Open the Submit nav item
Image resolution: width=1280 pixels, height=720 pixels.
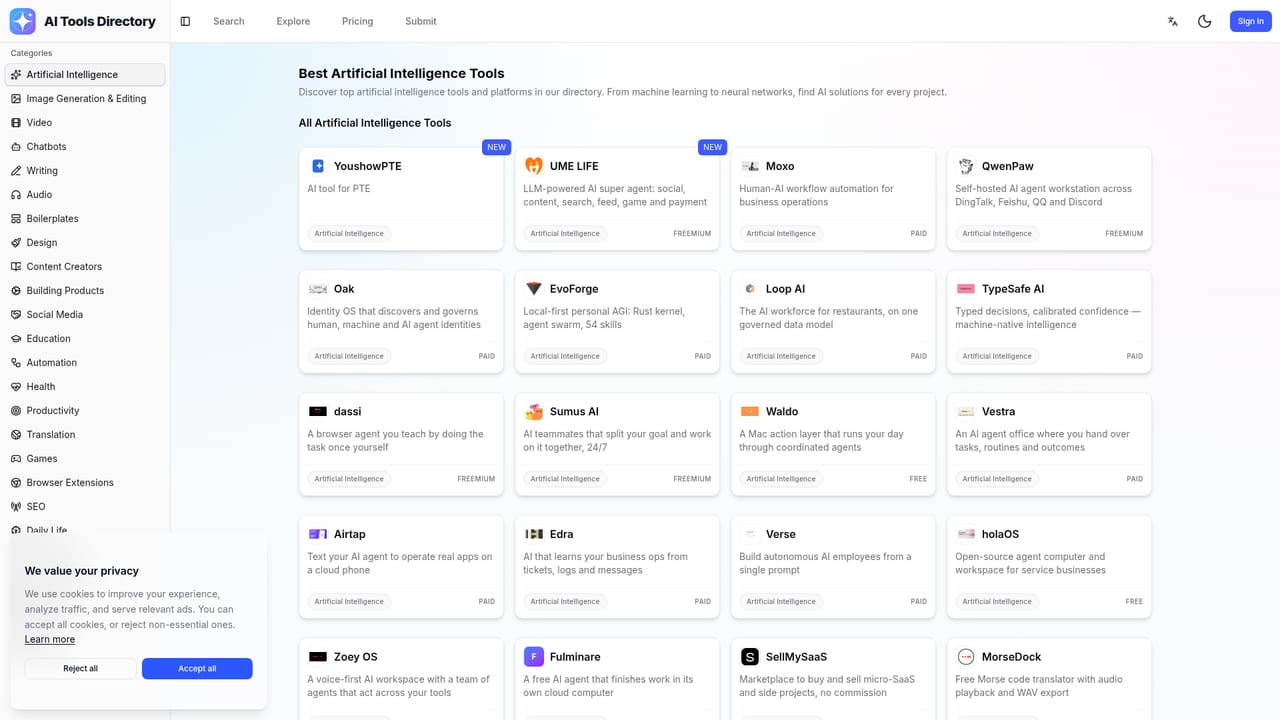click(421, 21)
